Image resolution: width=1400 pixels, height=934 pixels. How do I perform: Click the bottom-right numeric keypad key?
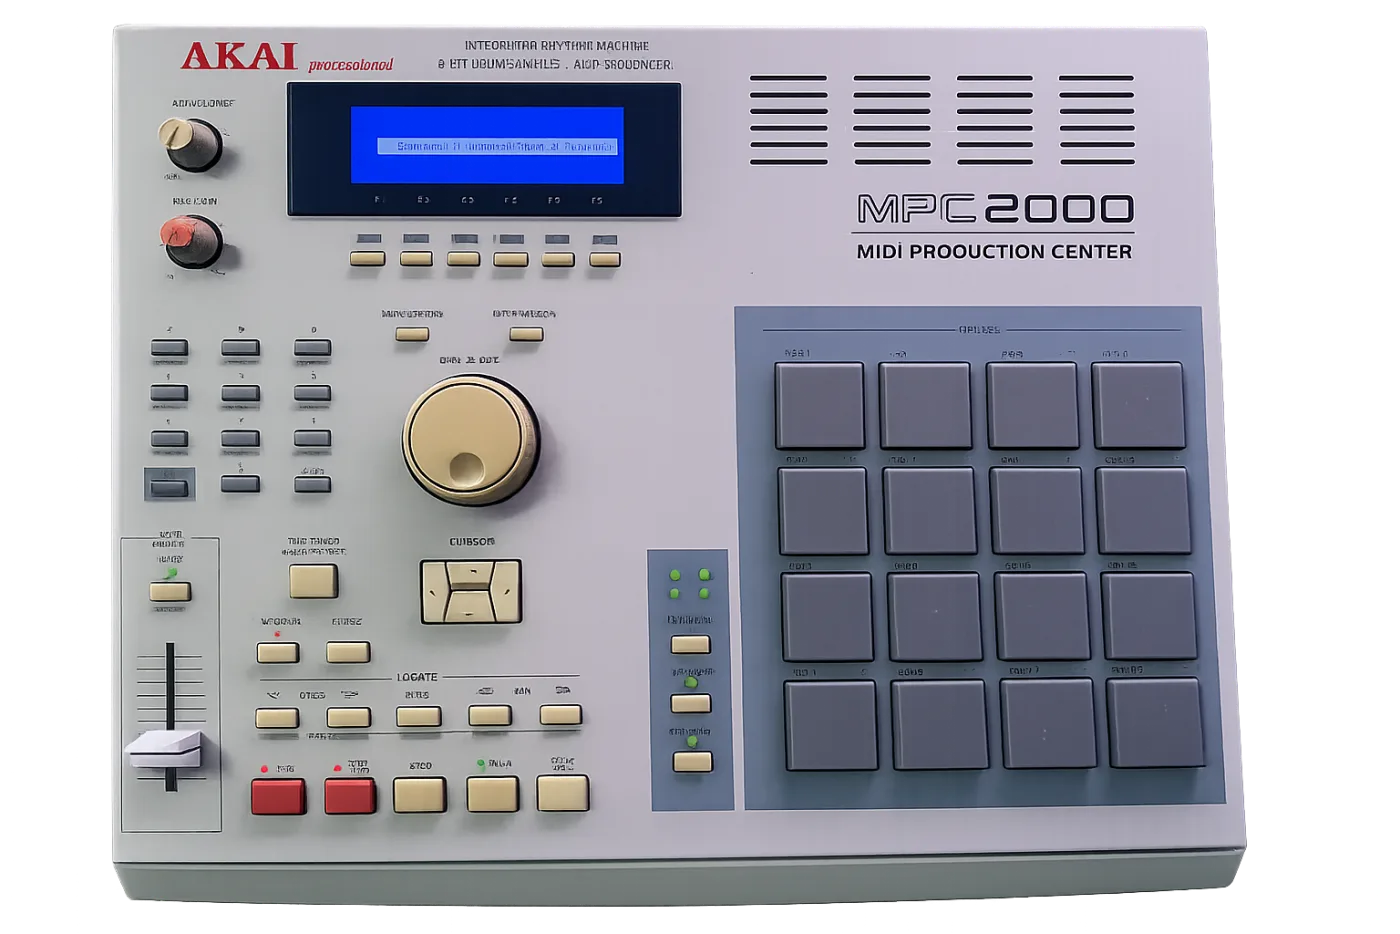point(312,485)
